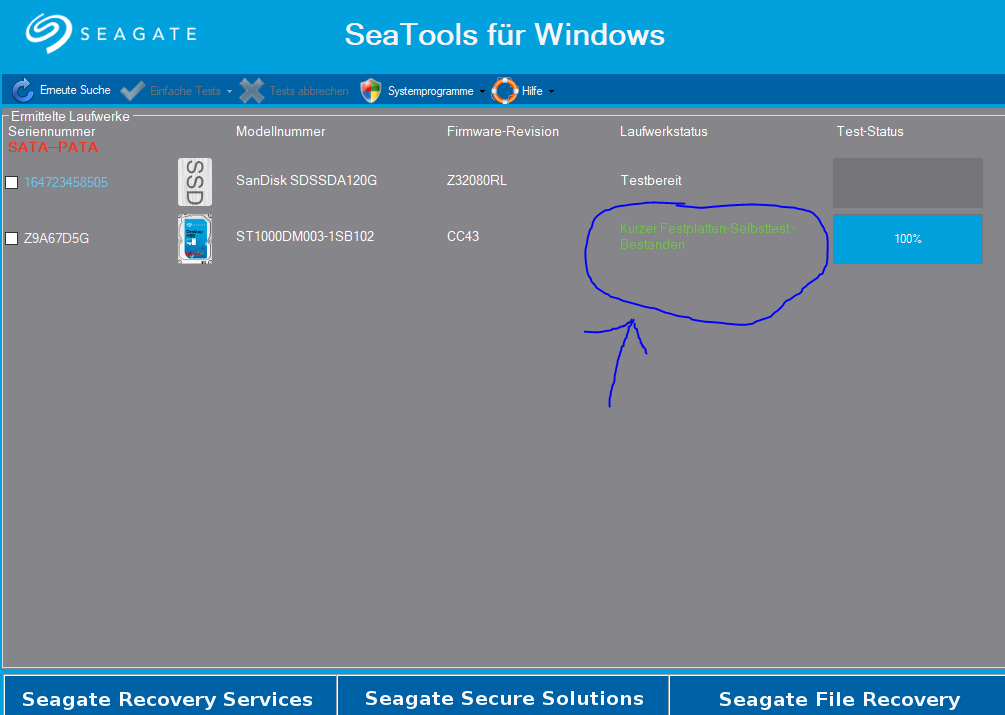Select the Erneute Suche menu label

(75, 90)
